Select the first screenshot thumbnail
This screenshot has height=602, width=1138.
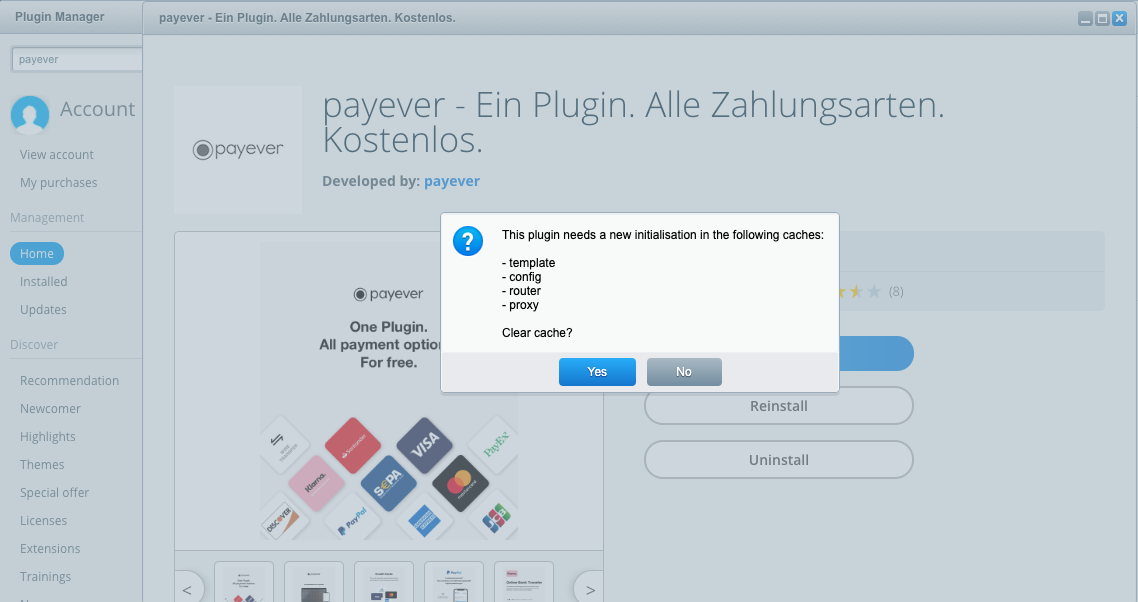(244, 582)
